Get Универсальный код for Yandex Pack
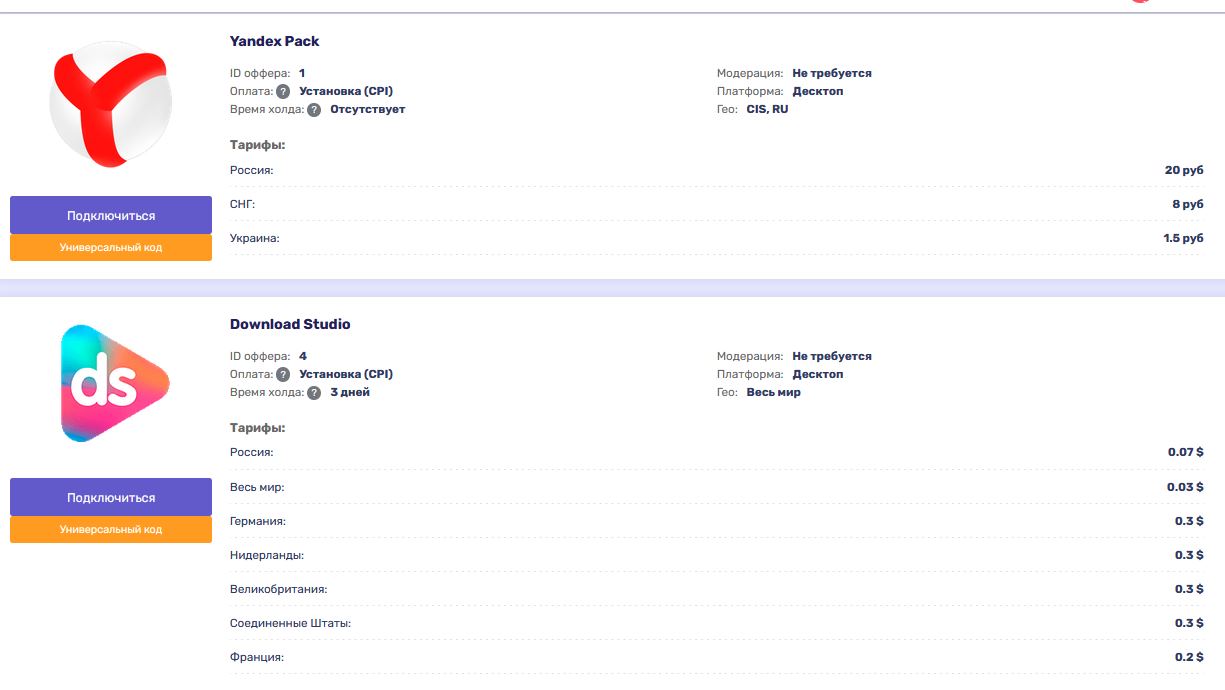This screenshot has width=1225, height=690. [x=111, y=247]
